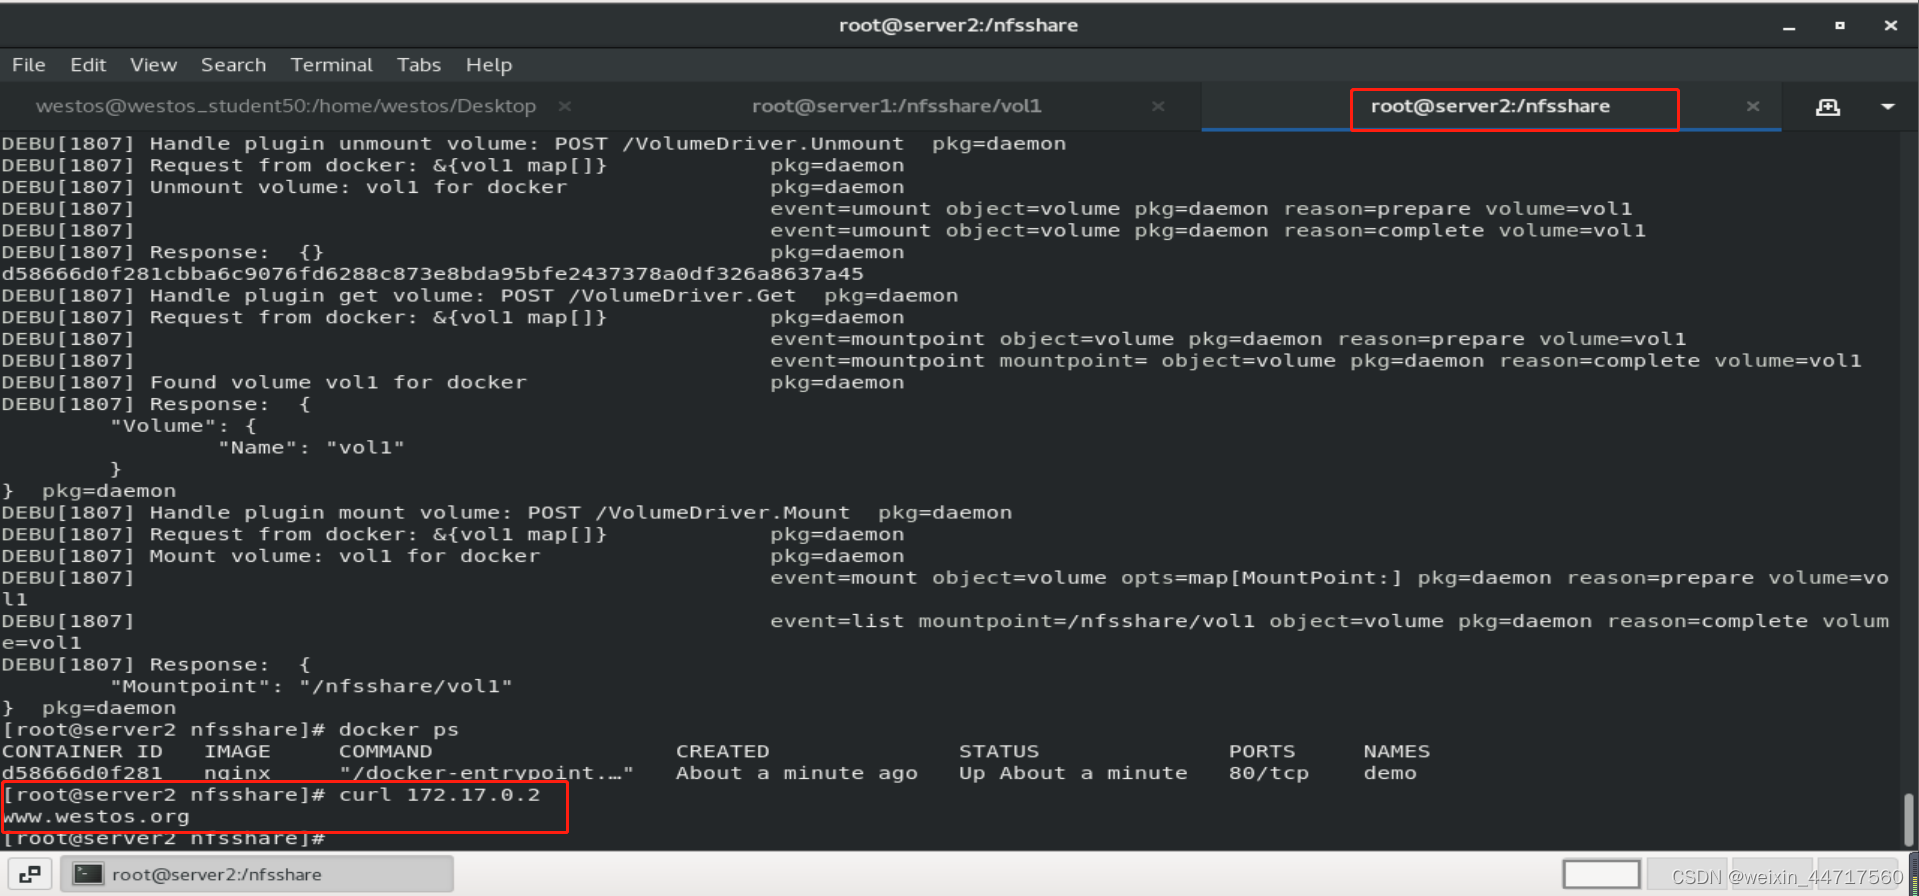Image resolution: width=1919 pixels, height=896 pixels.
Task: Click 'About a minute ago' created value
Action: [x=797, y=773]
